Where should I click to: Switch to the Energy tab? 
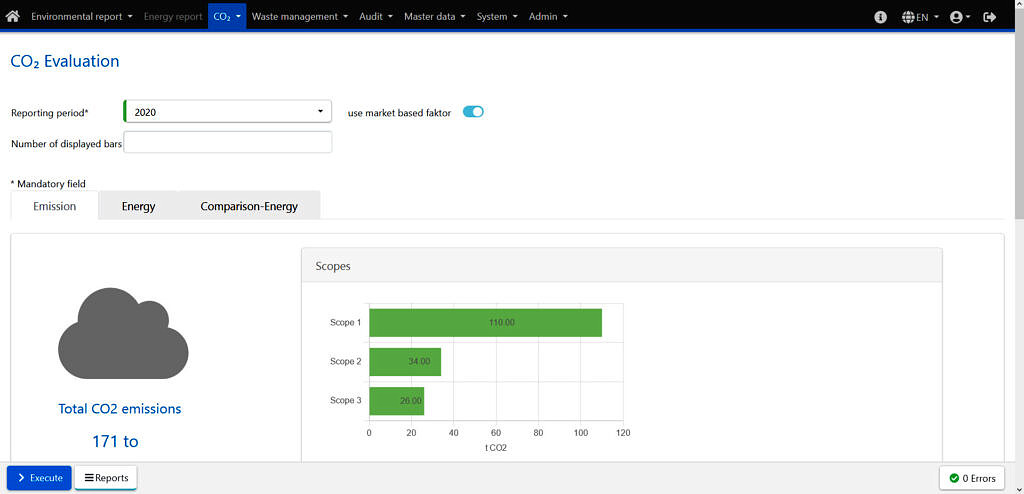138,206
